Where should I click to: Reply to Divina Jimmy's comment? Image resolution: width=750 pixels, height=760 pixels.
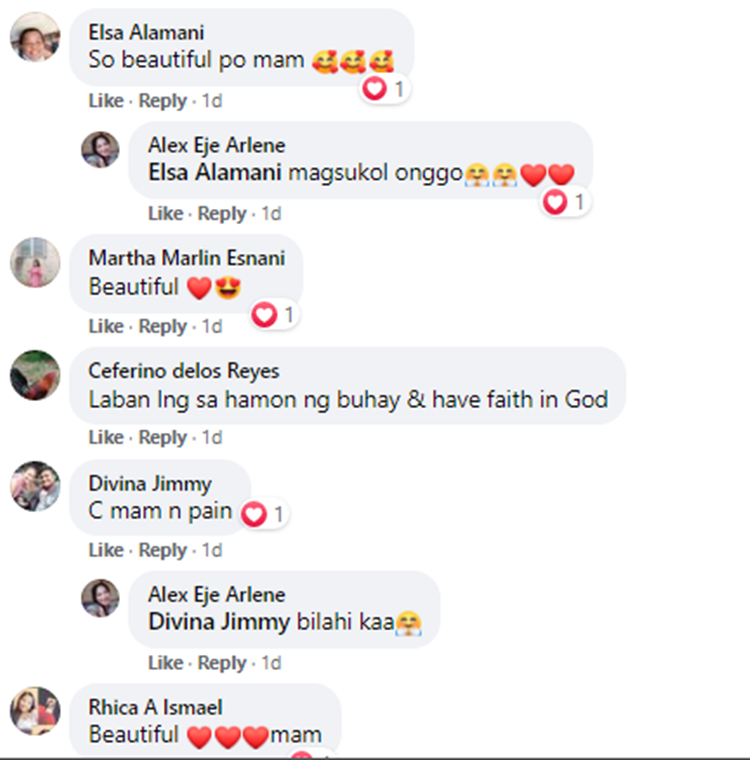point(163,550)
